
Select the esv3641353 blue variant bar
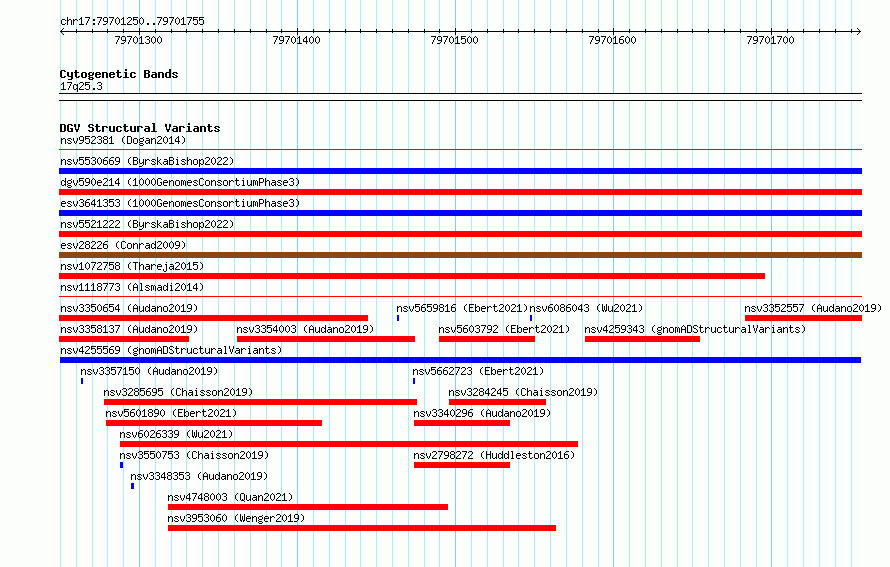460,213
